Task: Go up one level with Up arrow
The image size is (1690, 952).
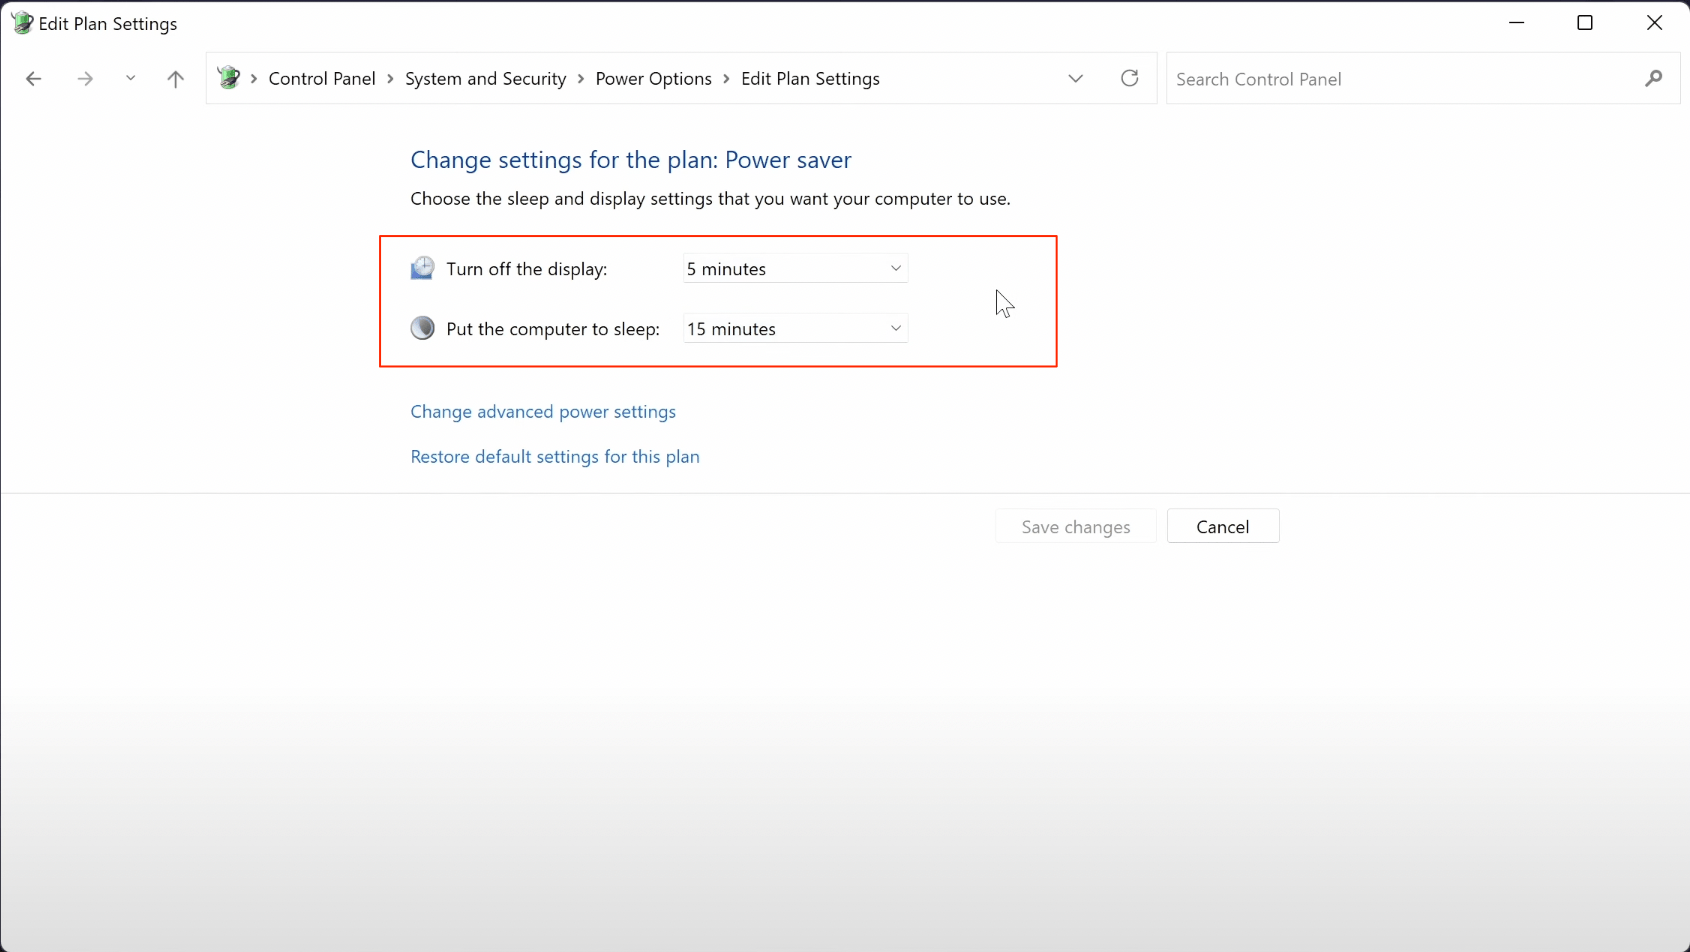Action: [x=176, y=79]
